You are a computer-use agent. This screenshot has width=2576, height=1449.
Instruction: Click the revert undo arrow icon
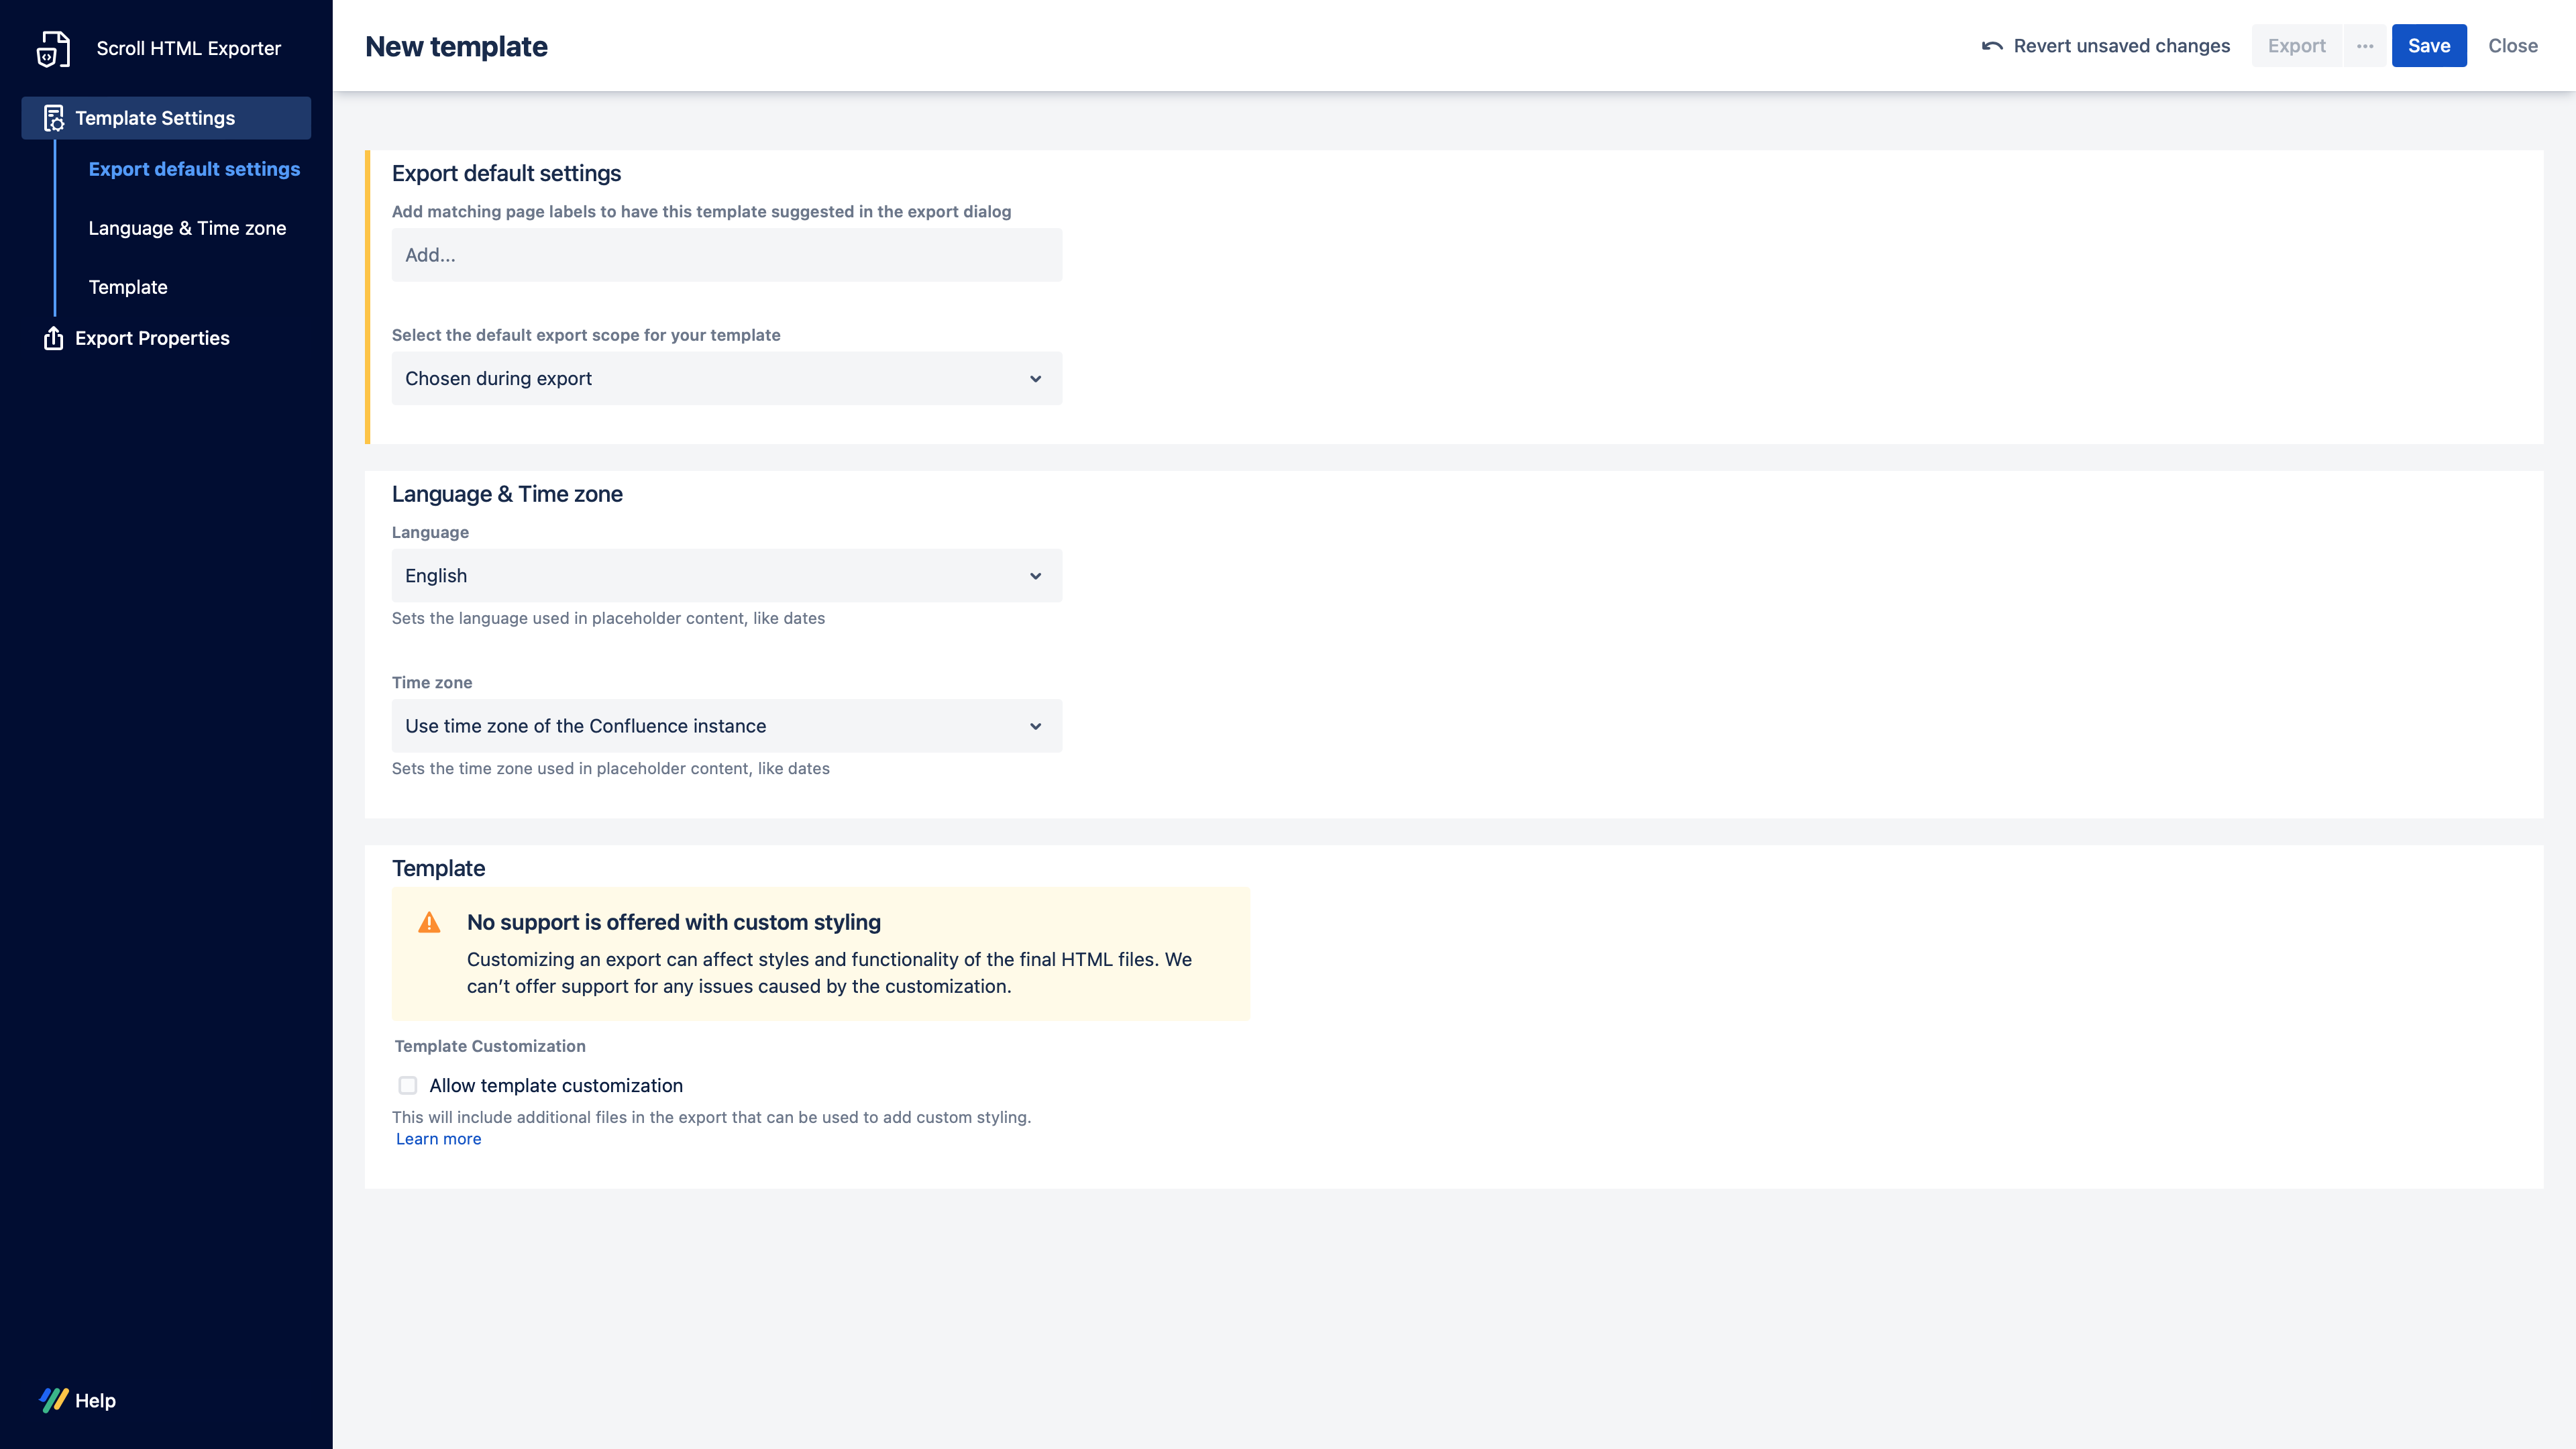[1991, 46]
